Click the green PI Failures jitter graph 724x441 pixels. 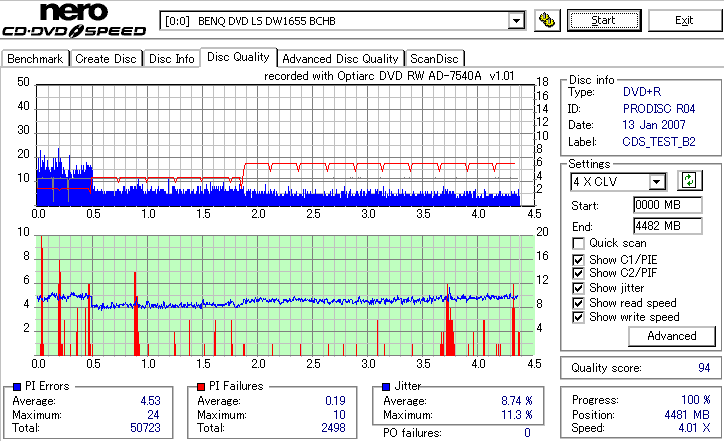click(x=285, y=296)
